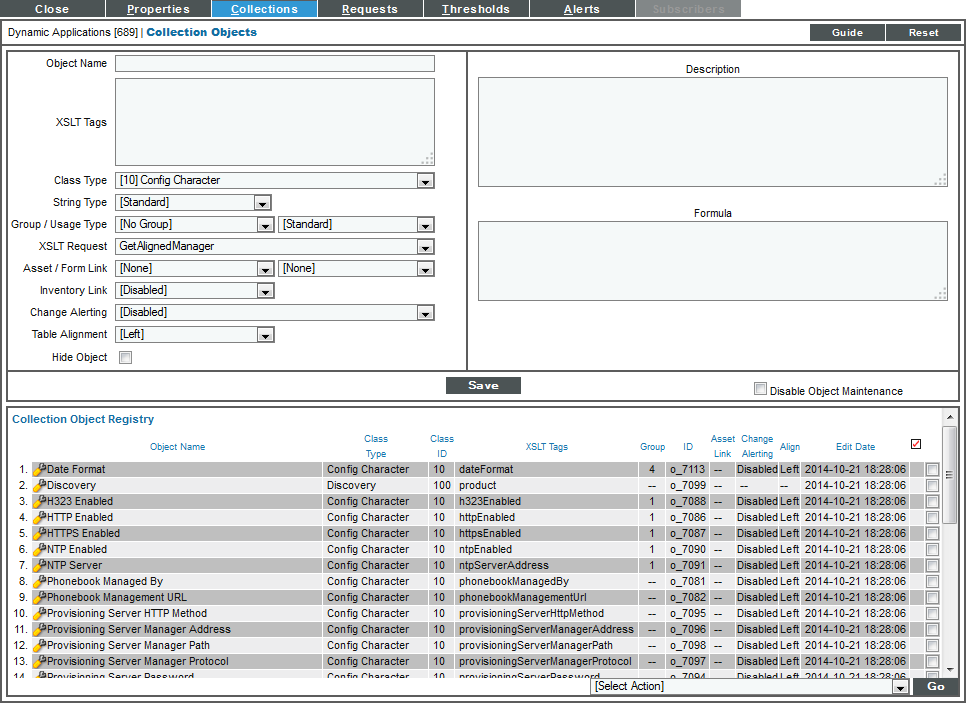Open the Alerts tab
Viewport: 966px width, 703px height.
(581, 8)
